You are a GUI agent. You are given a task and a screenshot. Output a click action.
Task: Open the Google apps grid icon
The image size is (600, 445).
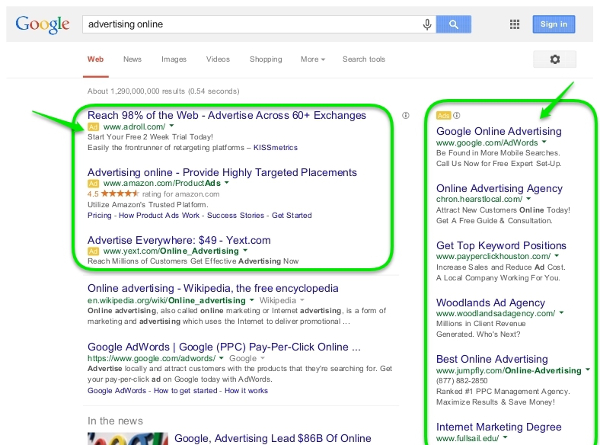[515, 24]
